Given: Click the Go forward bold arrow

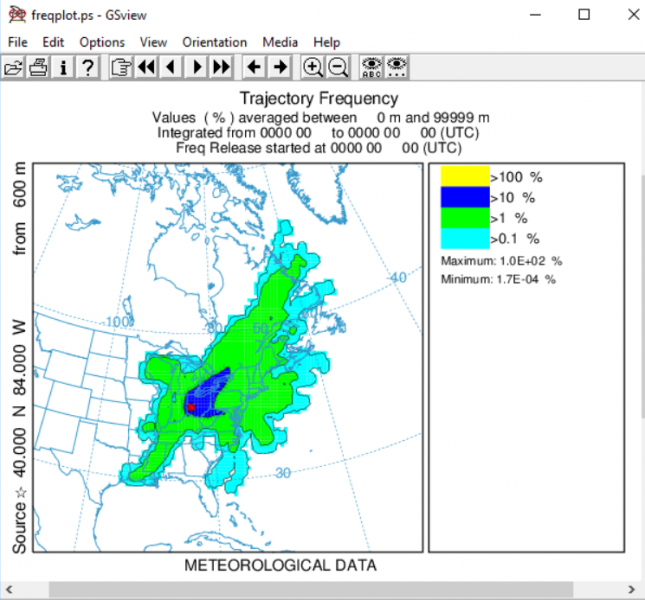Looking at the screenshot, I should [x=280, y=67].
